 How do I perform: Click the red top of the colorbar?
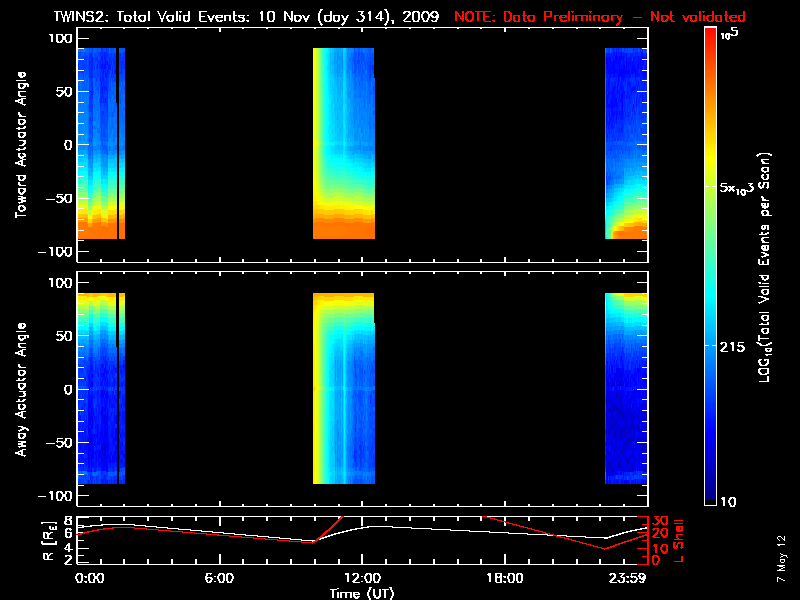[x=709, y=38]
